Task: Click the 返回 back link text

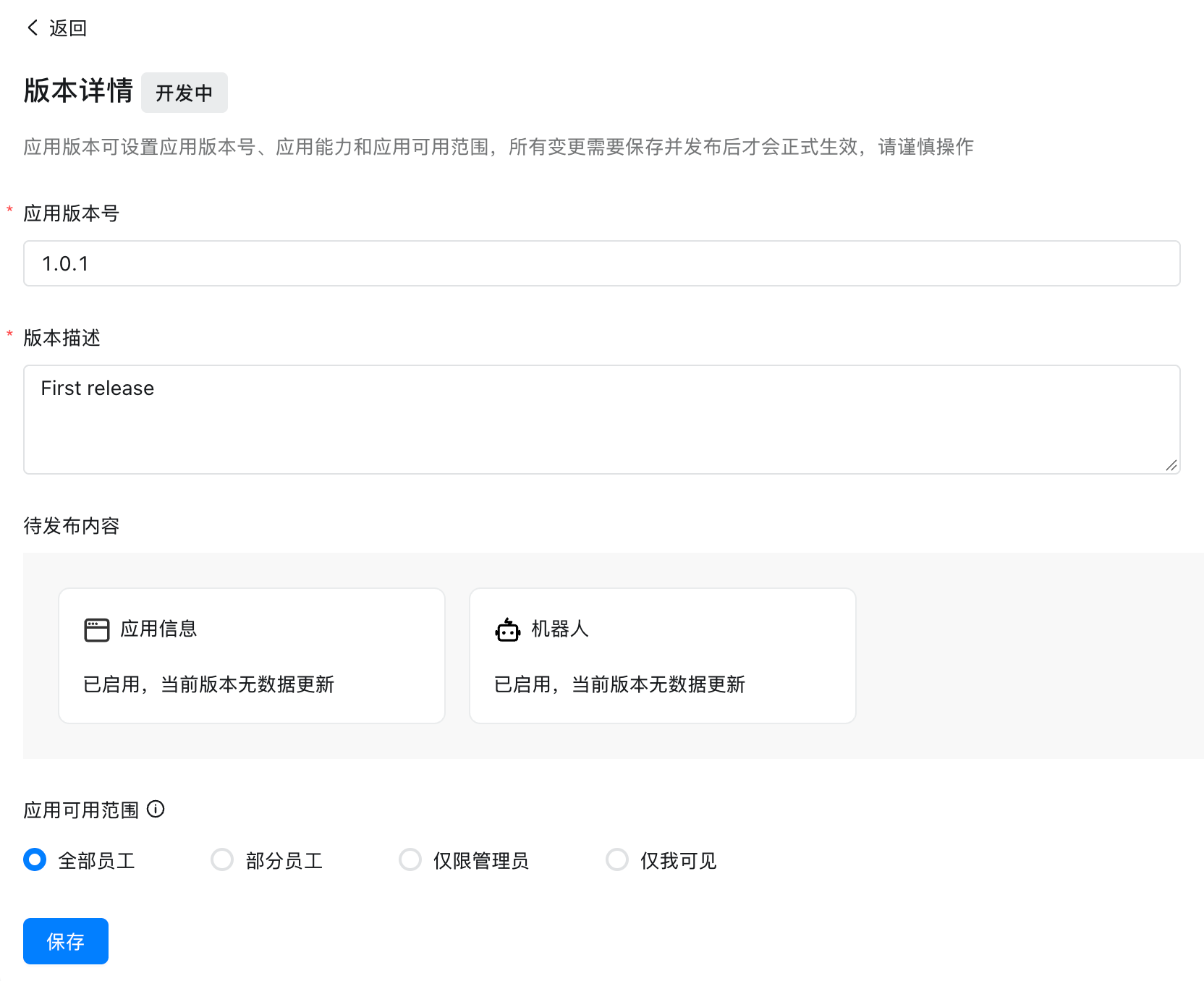Action: pyautogui.click(x=68, y=28)
